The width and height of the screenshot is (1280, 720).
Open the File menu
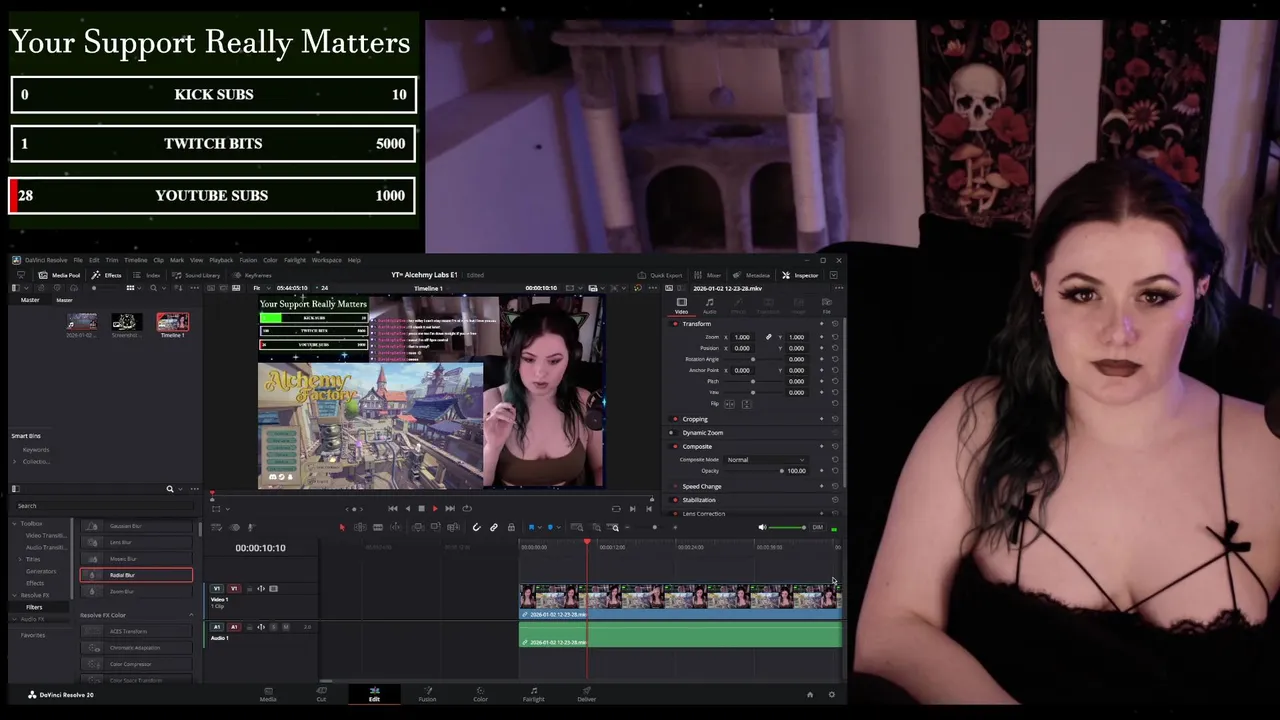pos(78,260)
